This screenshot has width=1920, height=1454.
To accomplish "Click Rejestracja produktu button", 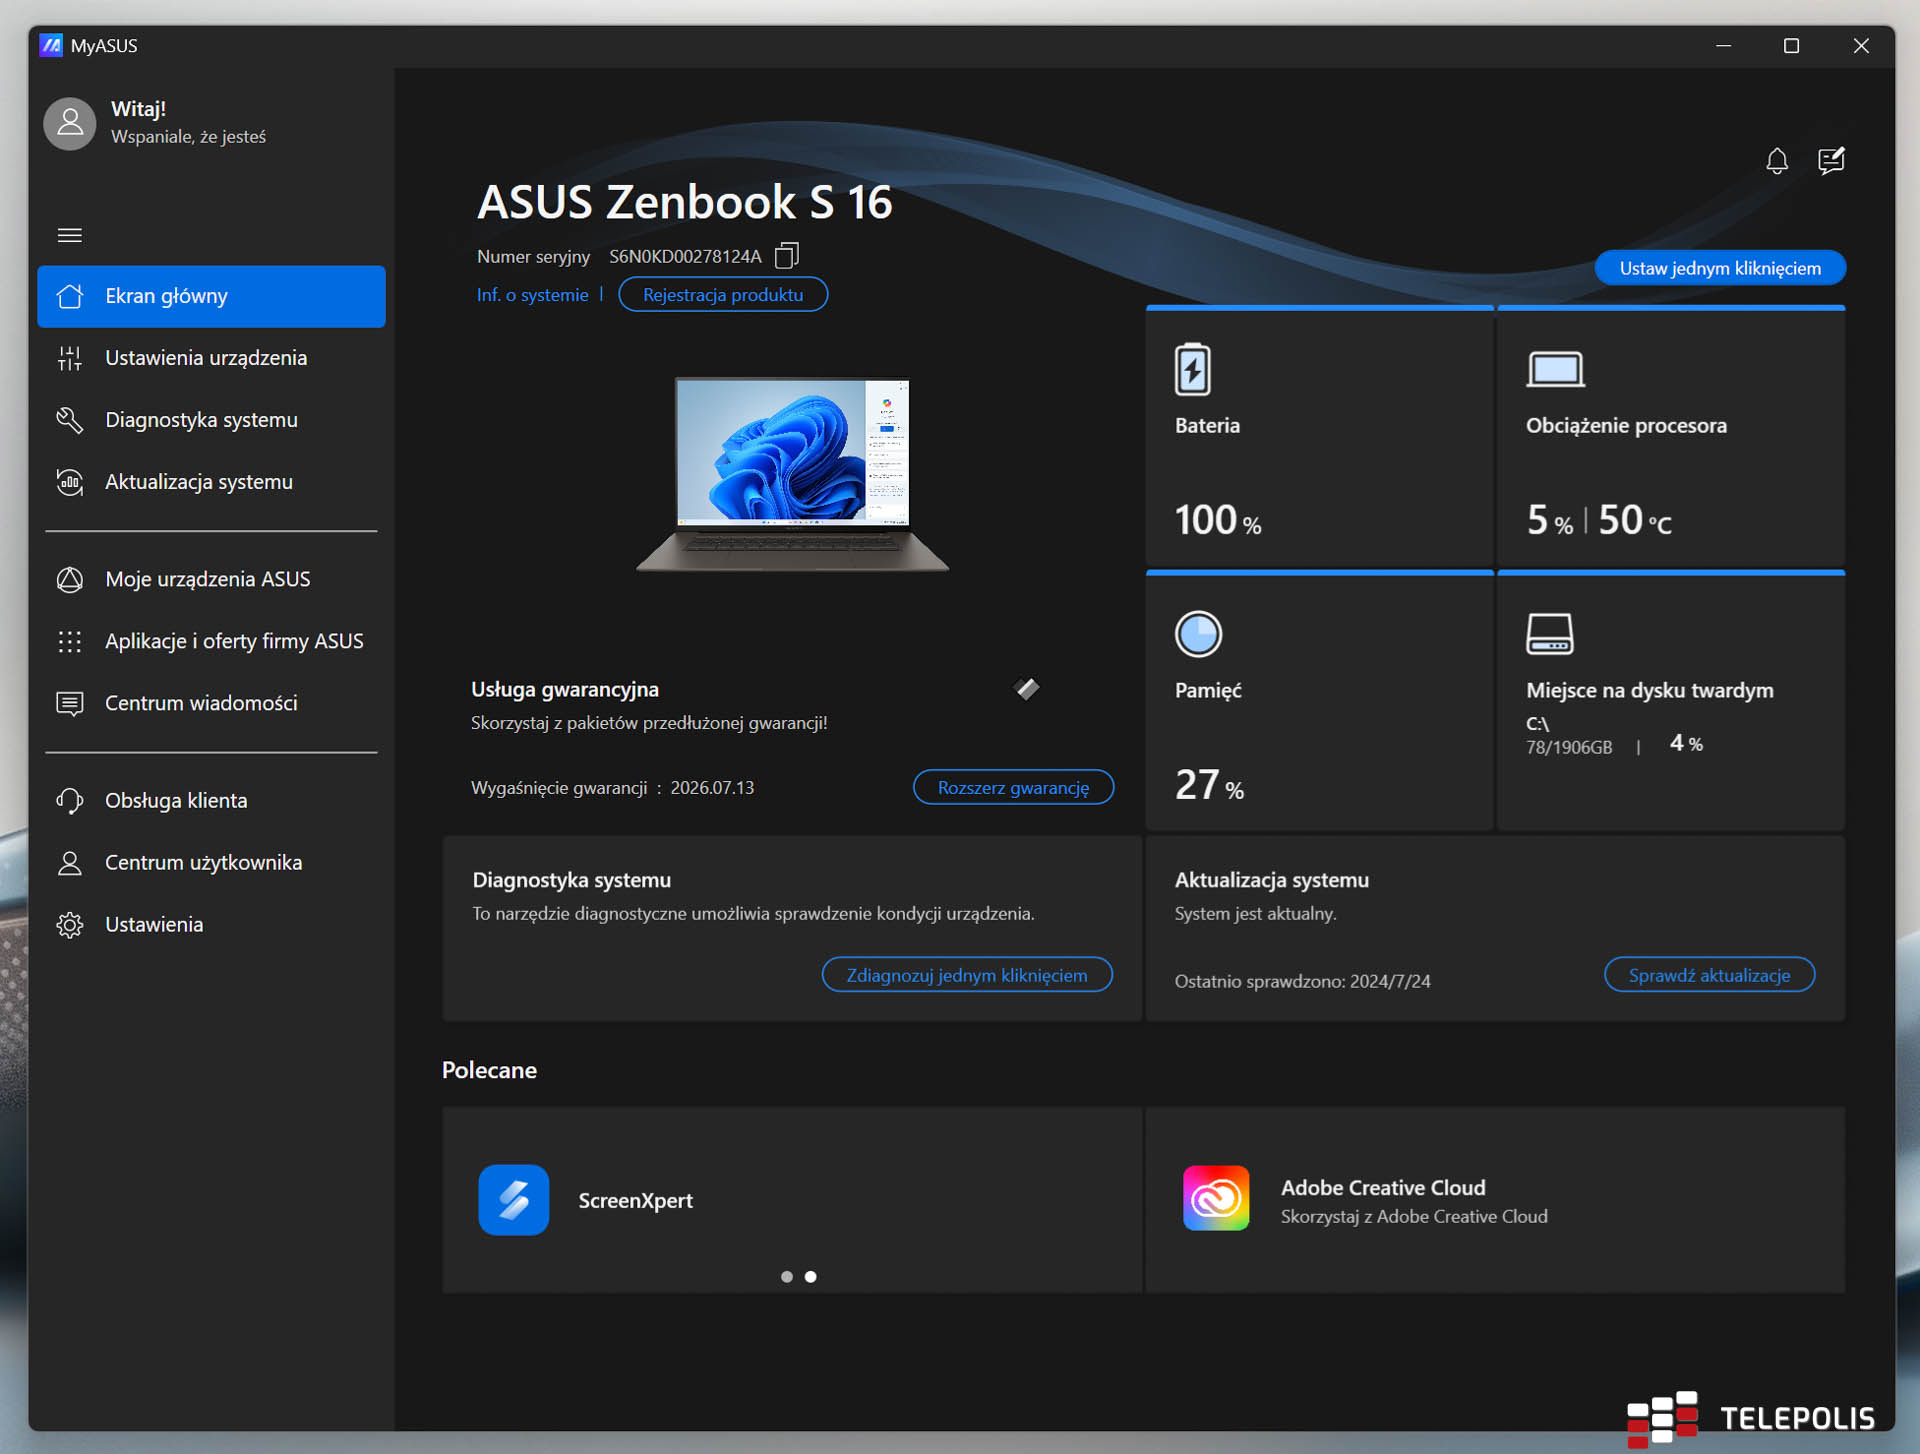I will click(x=722, y=295).
